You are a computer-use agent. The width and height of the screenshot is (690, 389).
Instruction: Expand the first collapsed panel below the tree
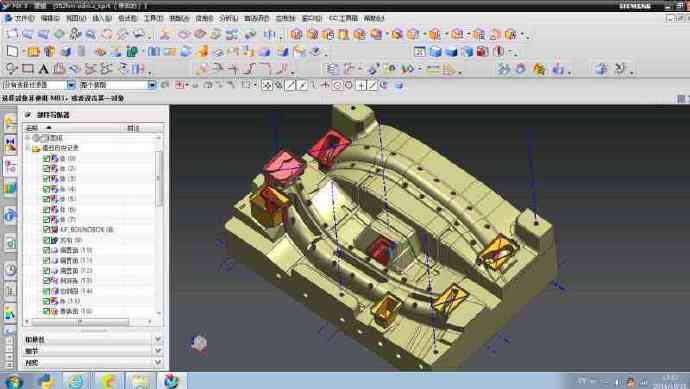tap(93, 339)
